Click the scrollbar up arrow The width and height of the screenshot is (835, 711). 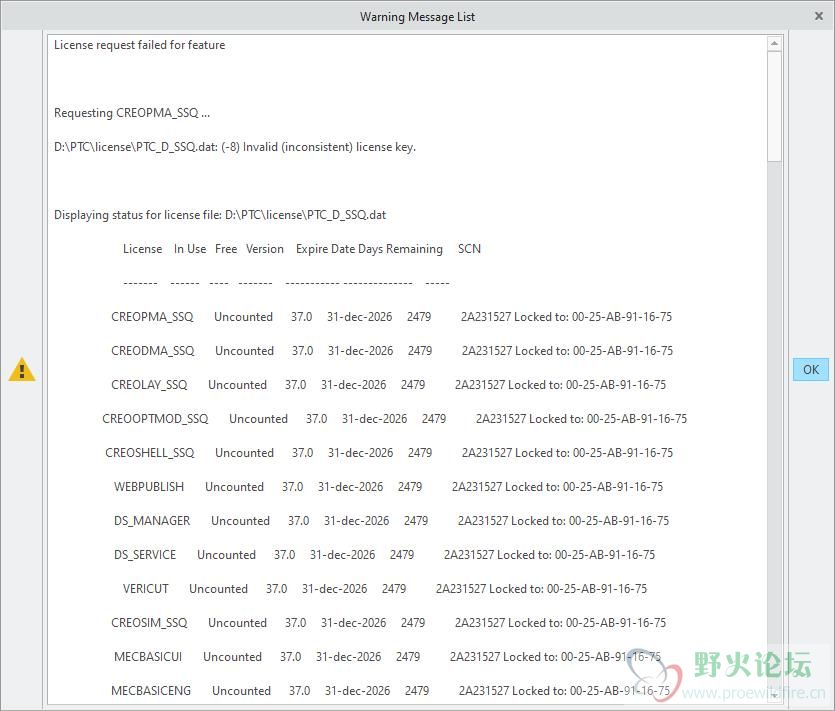774,44
